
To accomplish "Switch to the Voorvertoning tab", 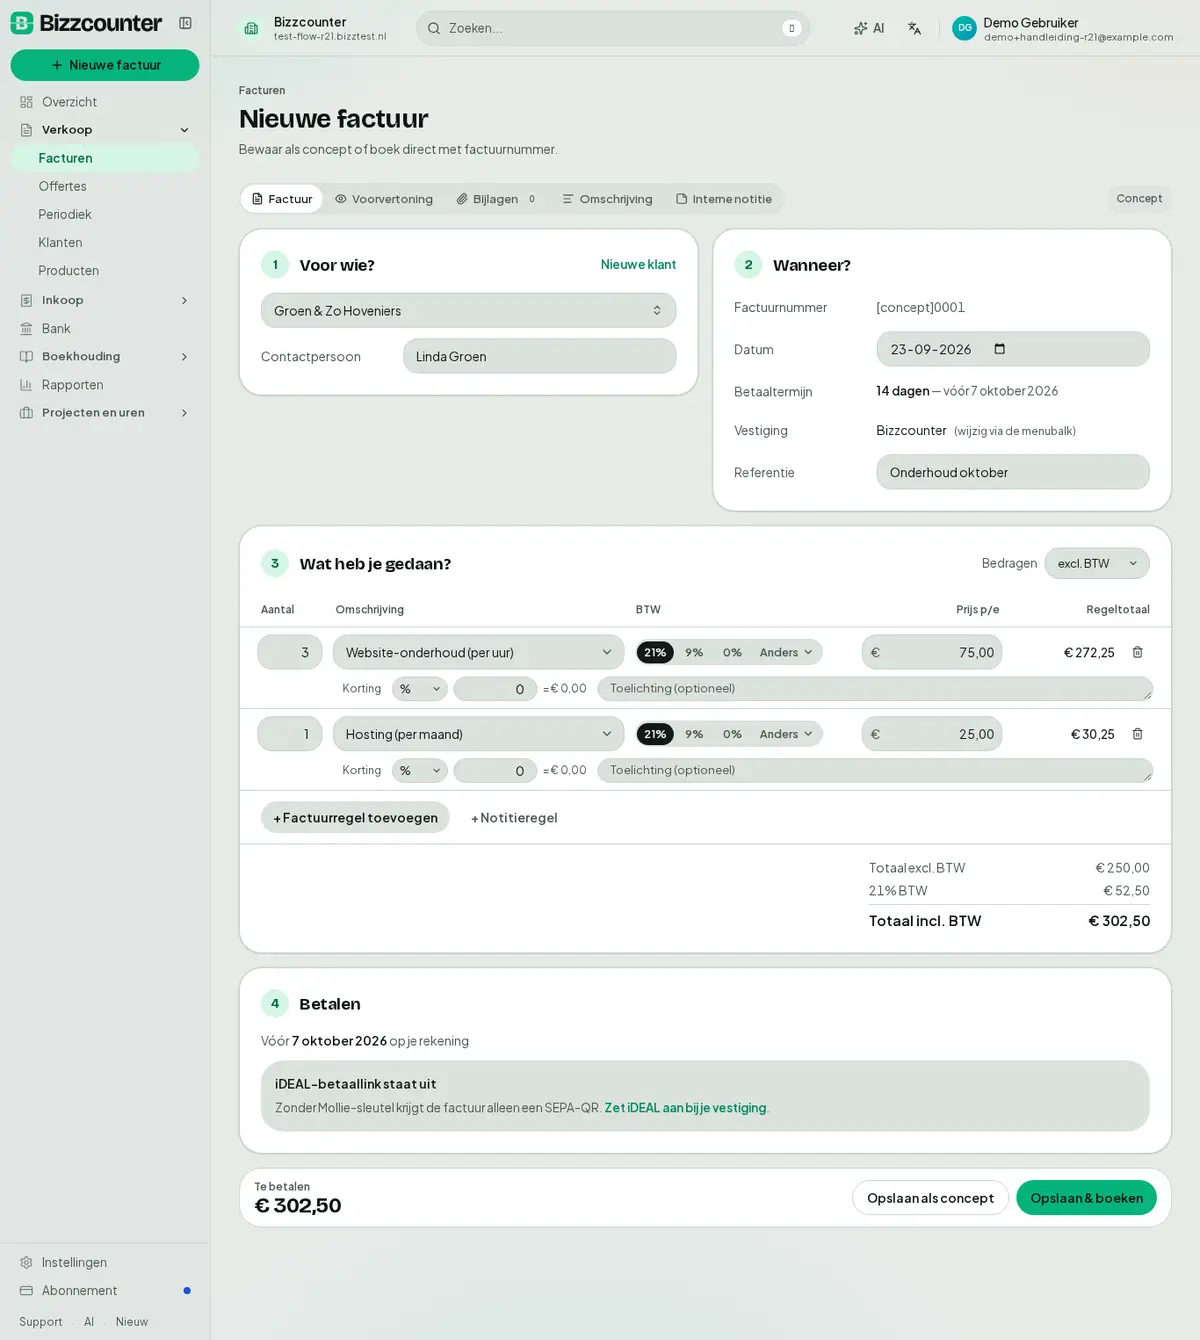I will (x=384, y=199).
